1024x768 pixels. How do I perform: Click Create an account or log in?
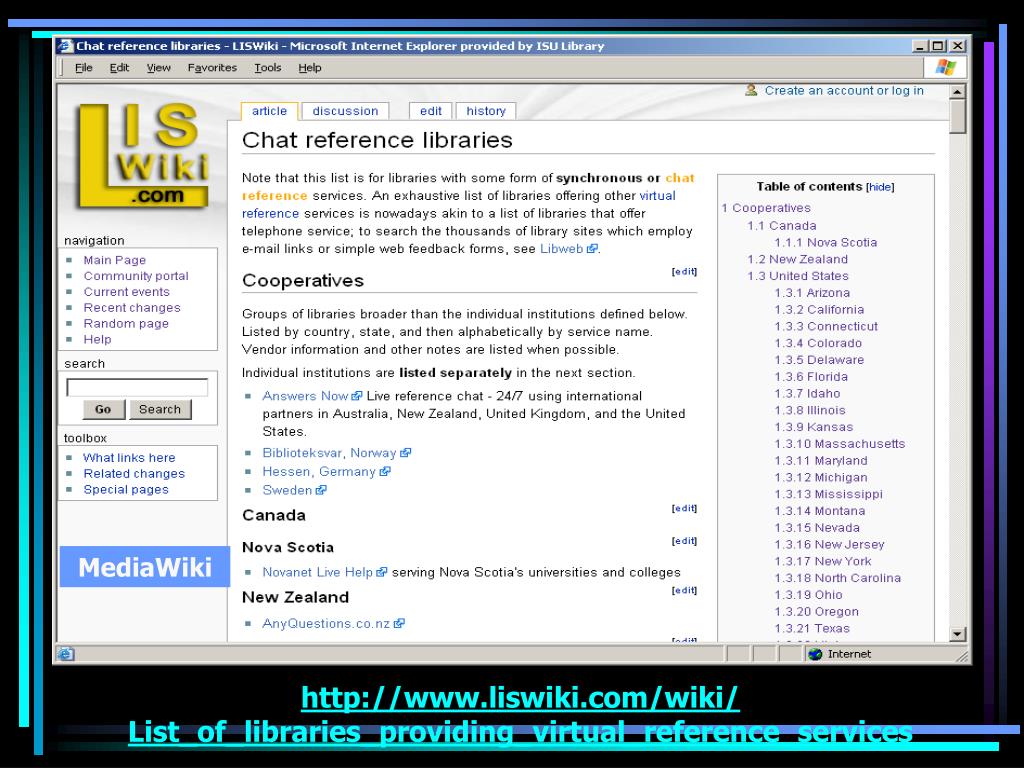point(844,91)
